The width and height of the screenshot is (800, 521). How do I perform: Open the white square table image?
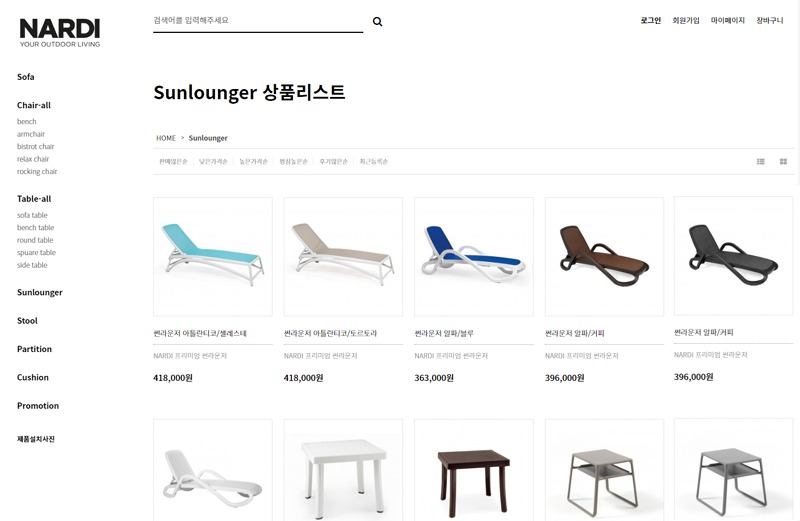tap(343, 470)
